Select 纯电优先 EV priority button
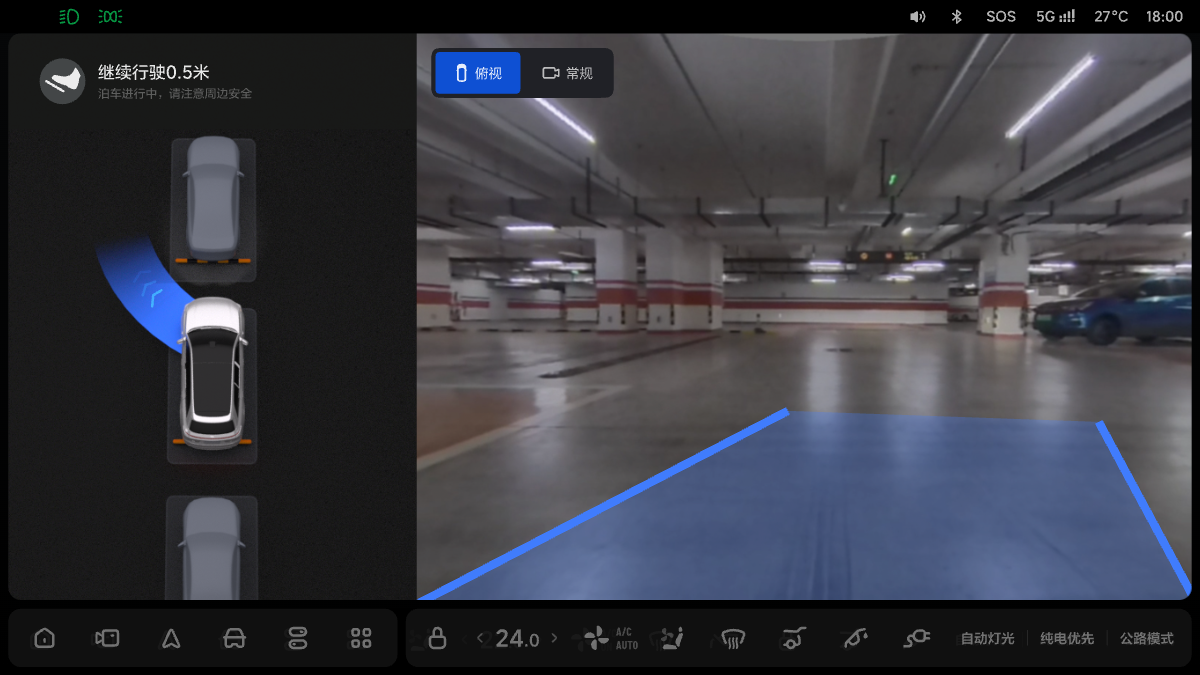The height and width of the screenshot is (675, 1200). [1067, 638]
